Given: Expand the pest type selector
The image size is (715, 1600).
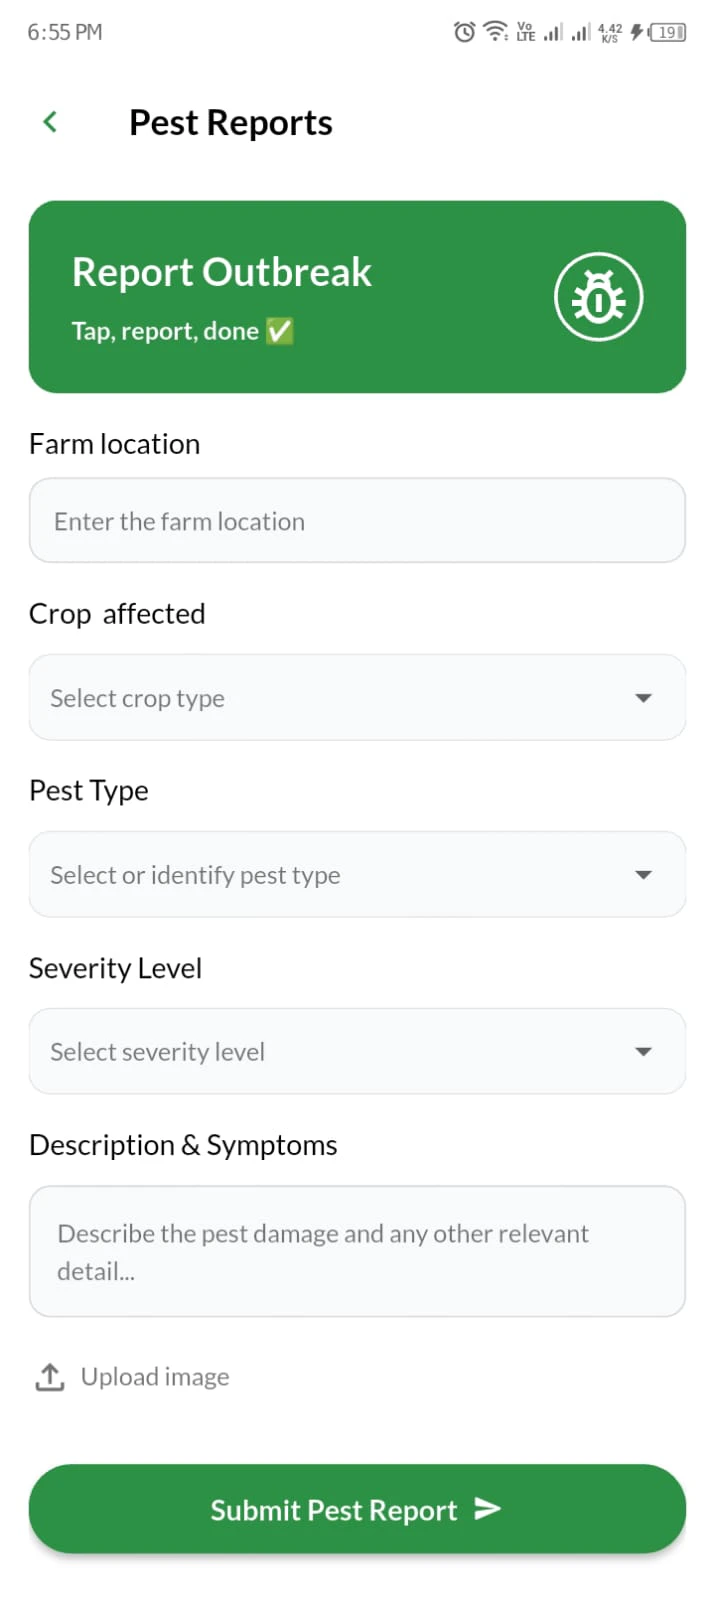Looking at the screenshot, I should 357,874.
